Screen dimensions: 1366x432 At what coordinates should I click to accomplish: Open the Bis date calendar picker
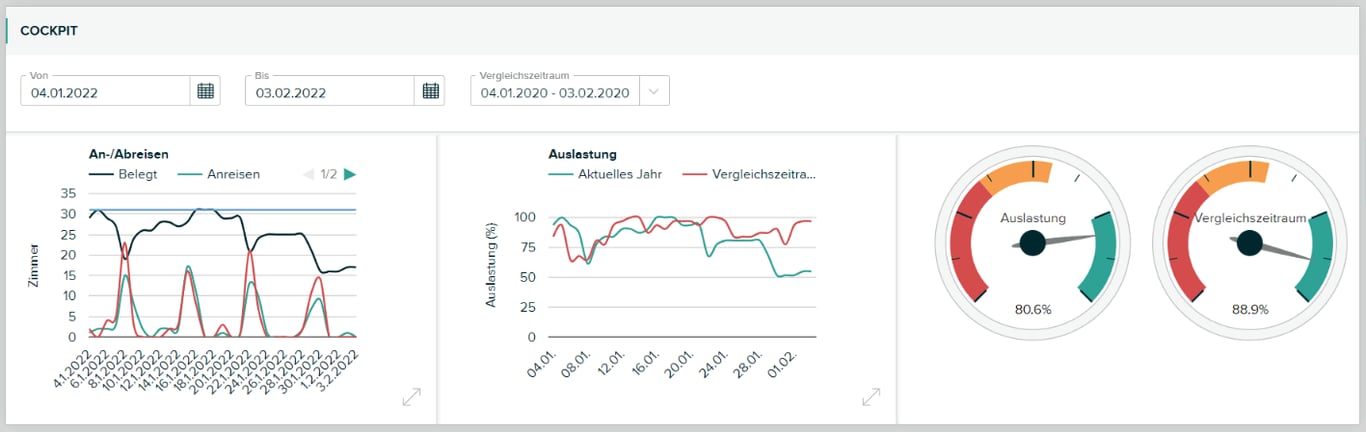430,91
